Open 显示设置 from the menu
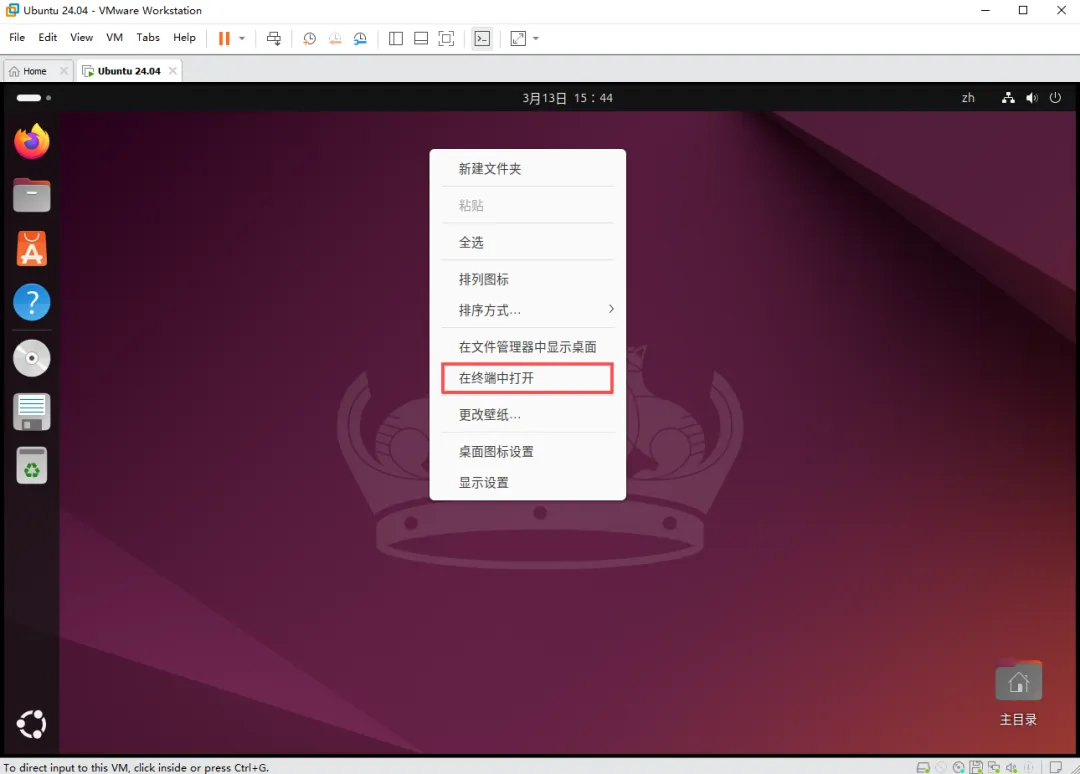The image size is (1080, 774). click(528, 483)
